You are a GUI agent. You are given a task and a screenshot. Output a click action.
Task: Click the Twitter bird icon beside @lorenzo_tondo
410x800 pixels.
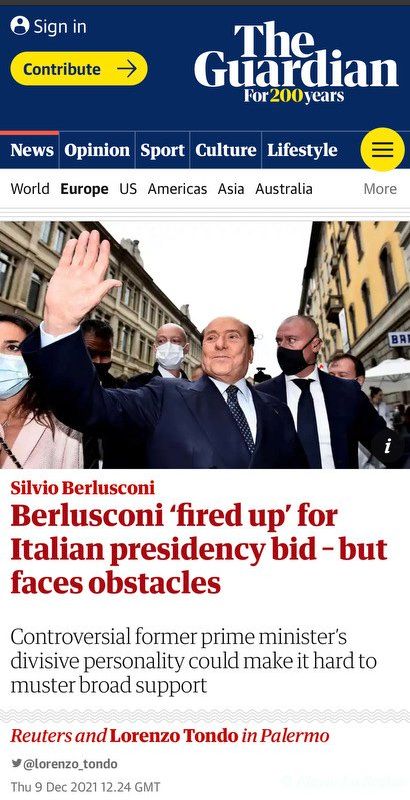[16, 763]
